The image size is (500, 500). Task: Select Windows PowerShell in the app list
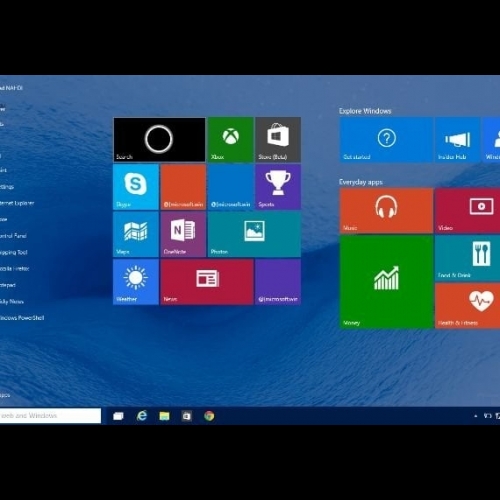(22, 318)
